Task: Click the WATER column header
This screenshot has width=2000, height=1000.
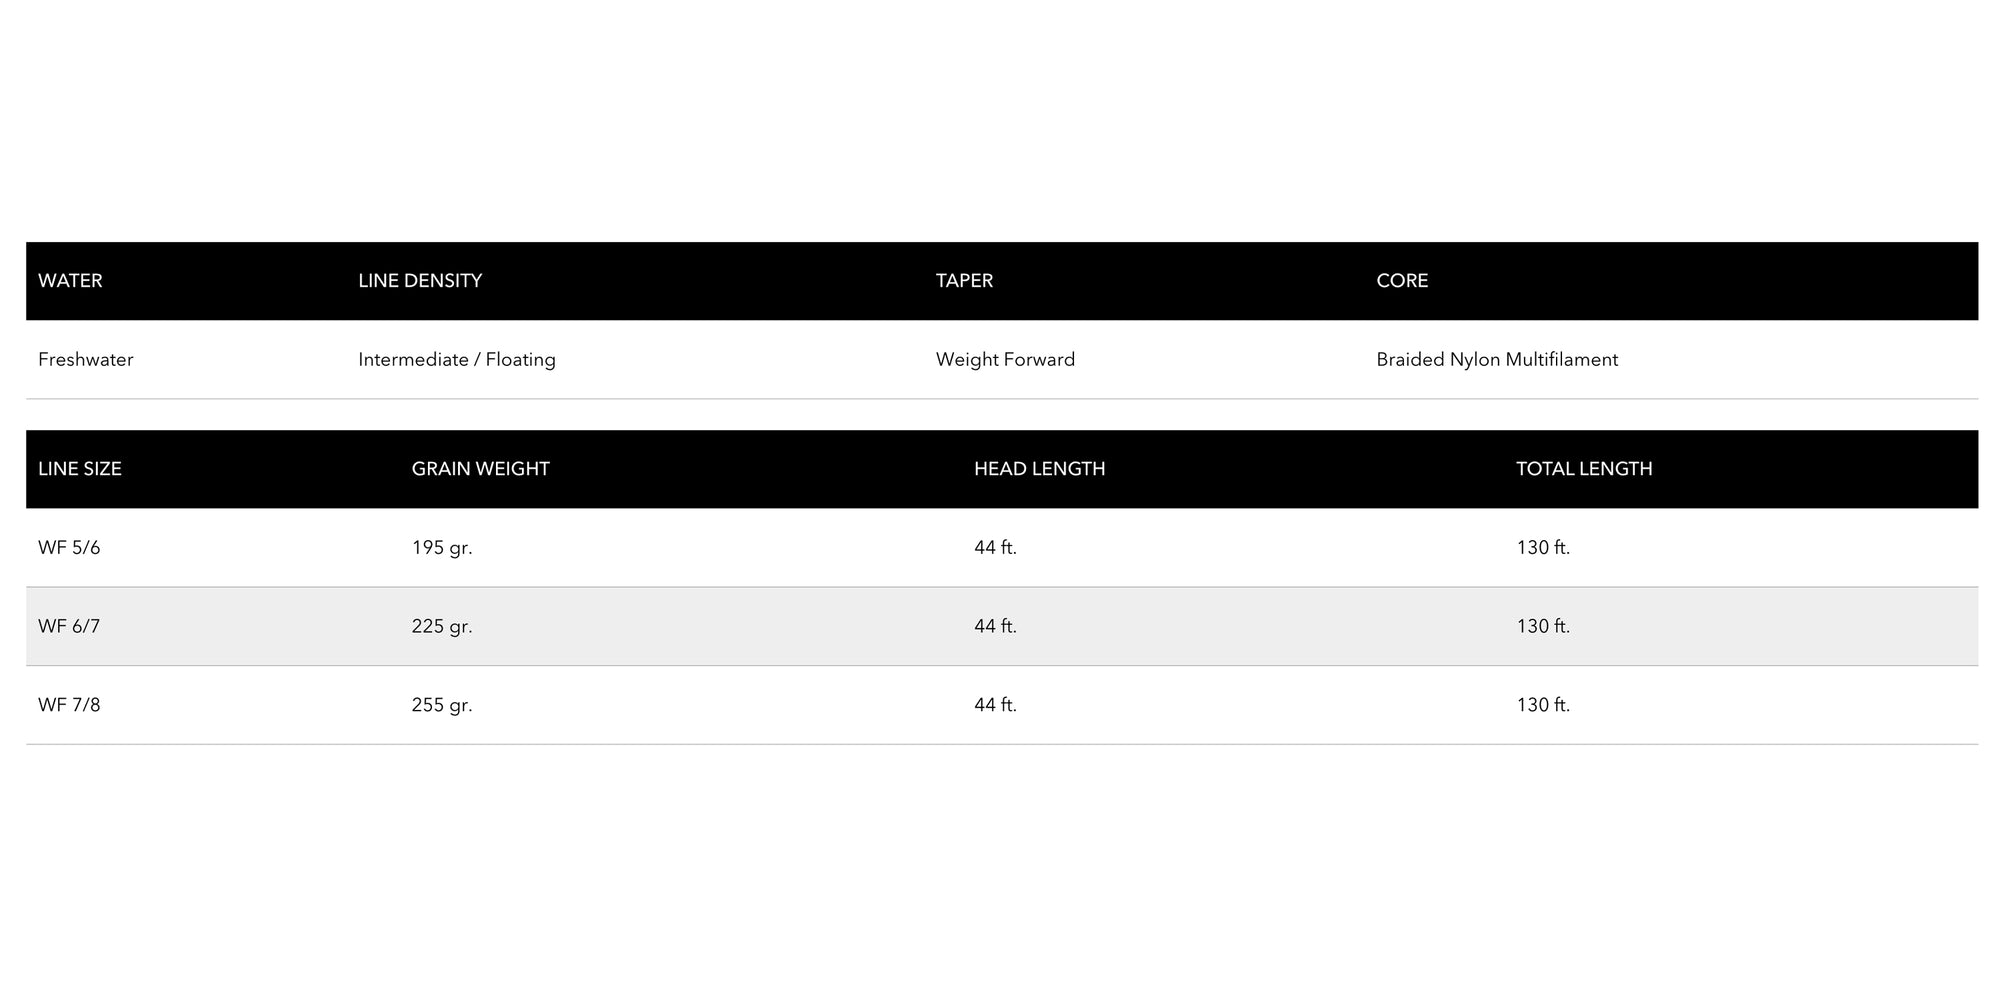Action: click(x=70, y=281)
